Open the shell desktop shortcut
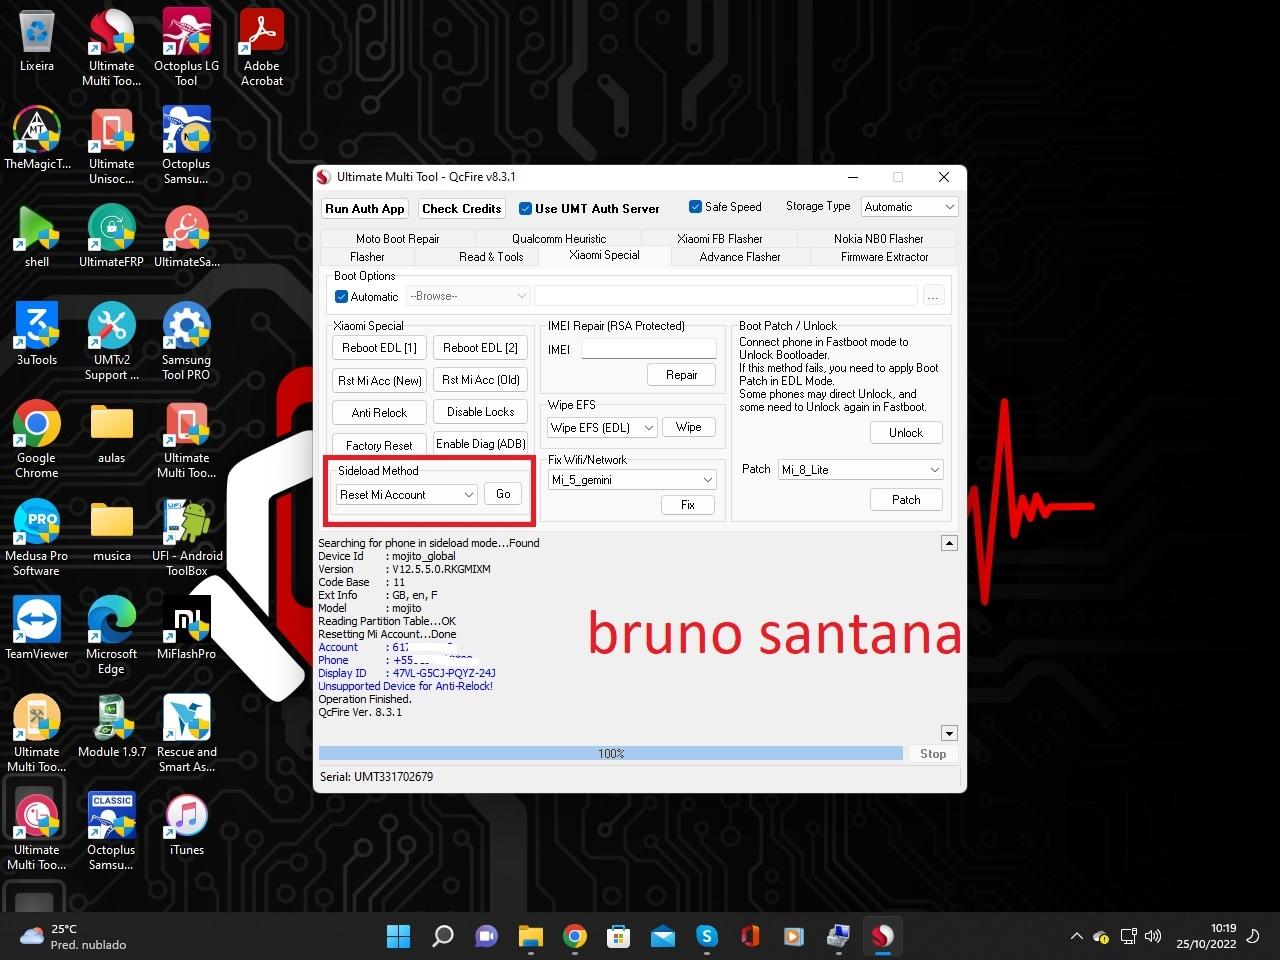This screenshot has height=960, width=1280. click(x=37, y=237)
